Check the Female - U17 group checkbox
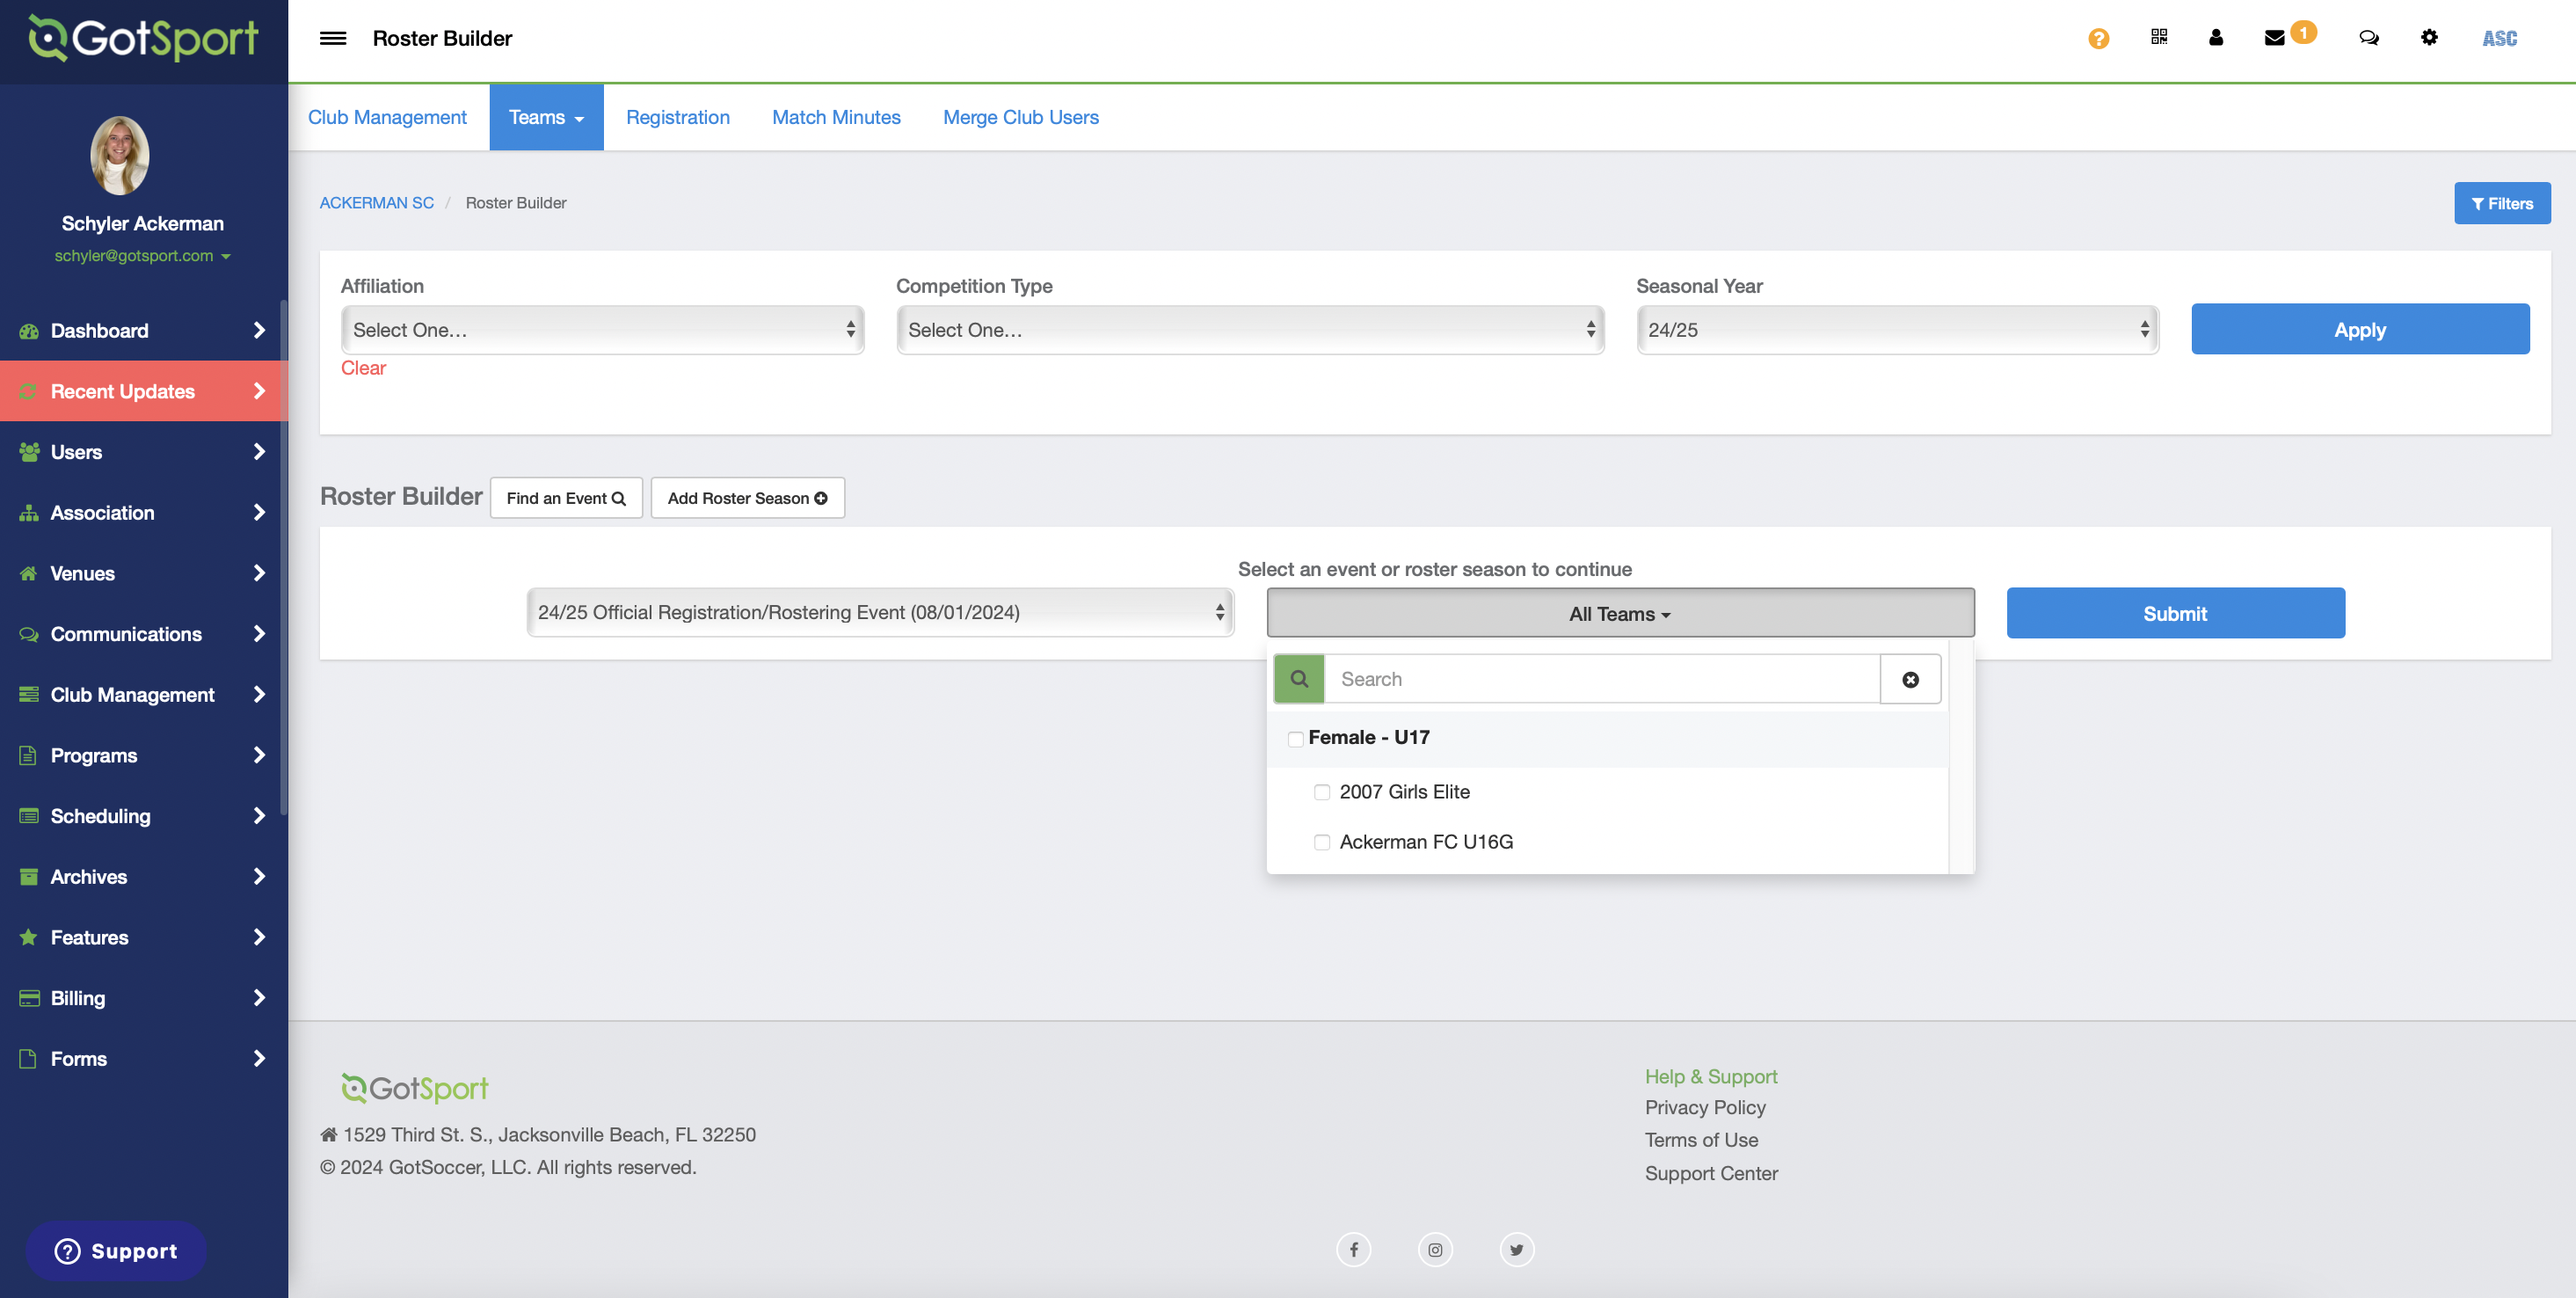 [x=1296, y=739]
